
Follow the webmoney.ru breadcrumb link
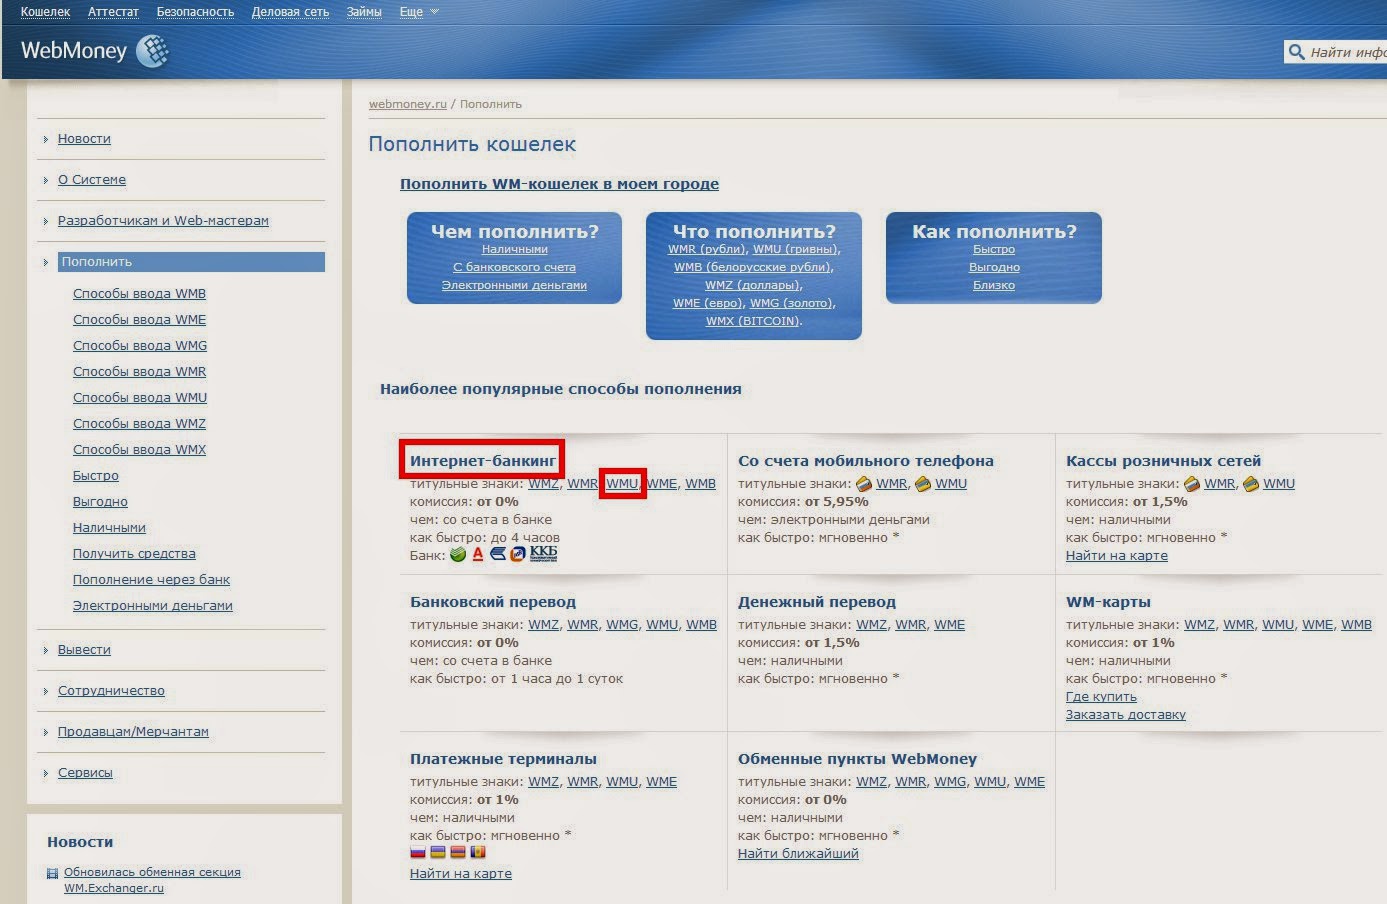tap(408, 104)
